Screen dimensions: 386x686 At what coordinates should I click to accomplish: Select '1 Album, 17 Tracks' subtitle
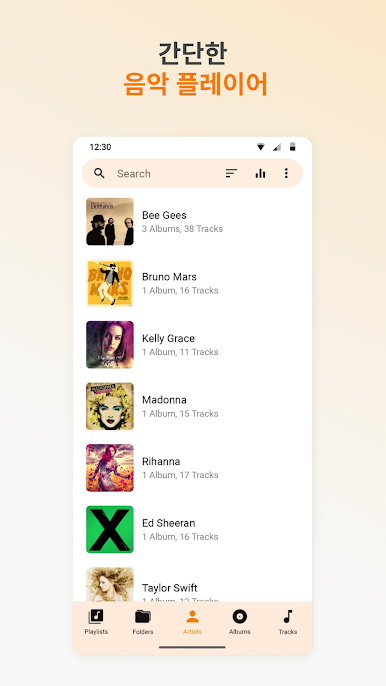(180, 475)
